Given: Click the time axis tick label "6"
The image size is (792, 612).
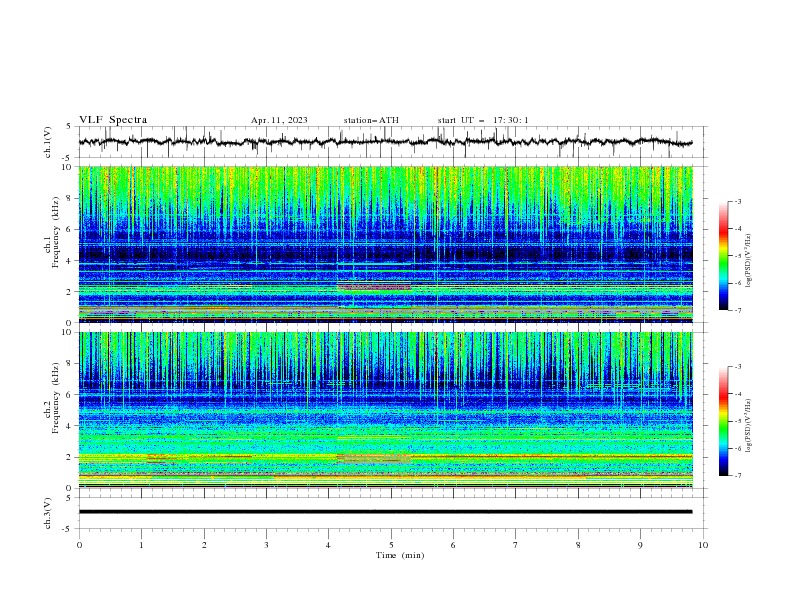Looking at the screenshot, I should pos(453,545).
